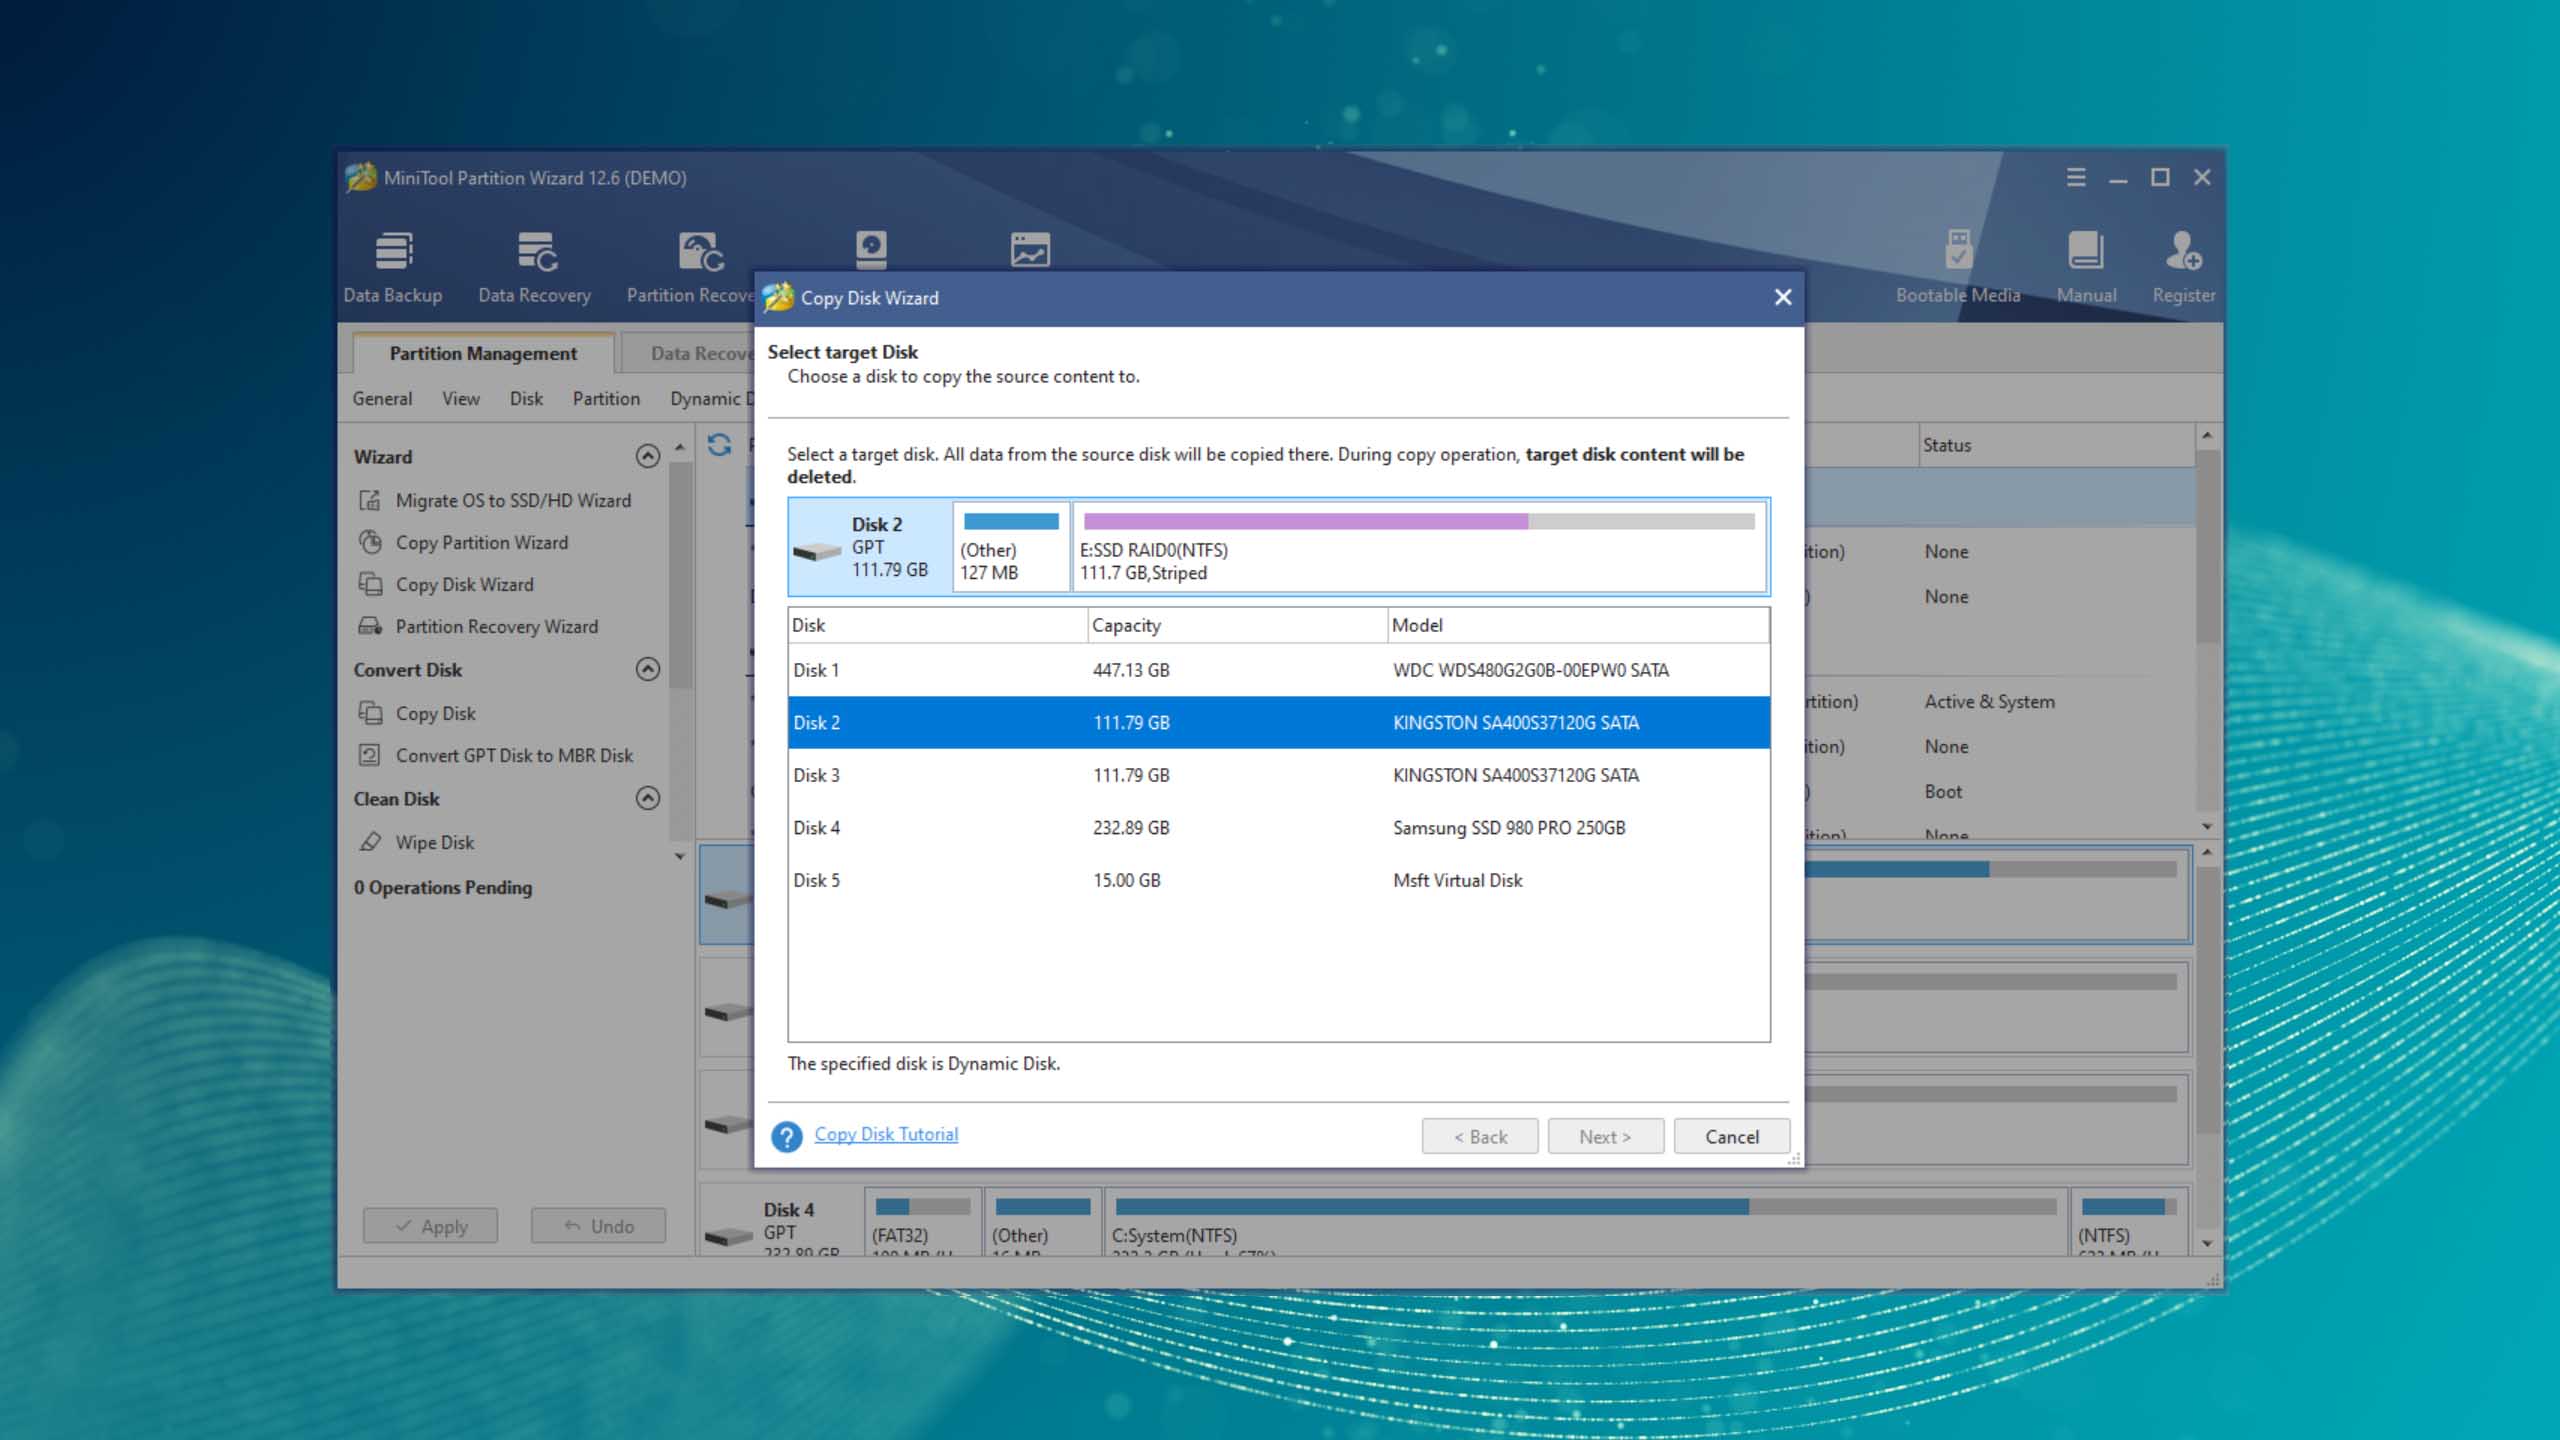The height and width of the screenshot is (1440, 2560).
Task: Click the Disk 2 drive icon in the preview
Action: pyautogui.click(x=817, y=551)
